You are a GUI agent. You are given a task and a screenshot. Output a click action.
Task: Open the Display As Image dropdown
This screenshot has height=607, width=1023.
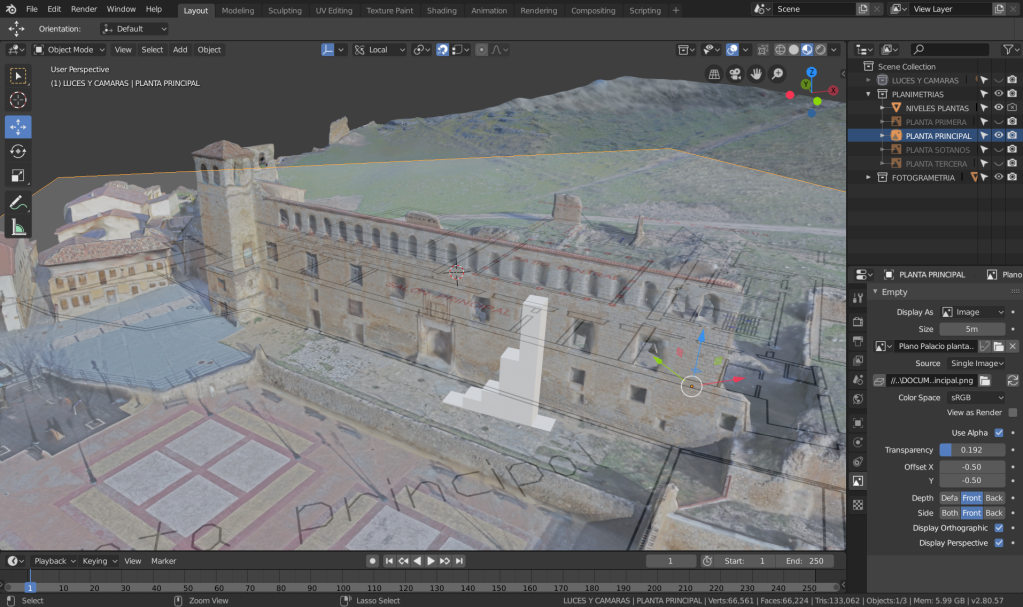point(973,312)
